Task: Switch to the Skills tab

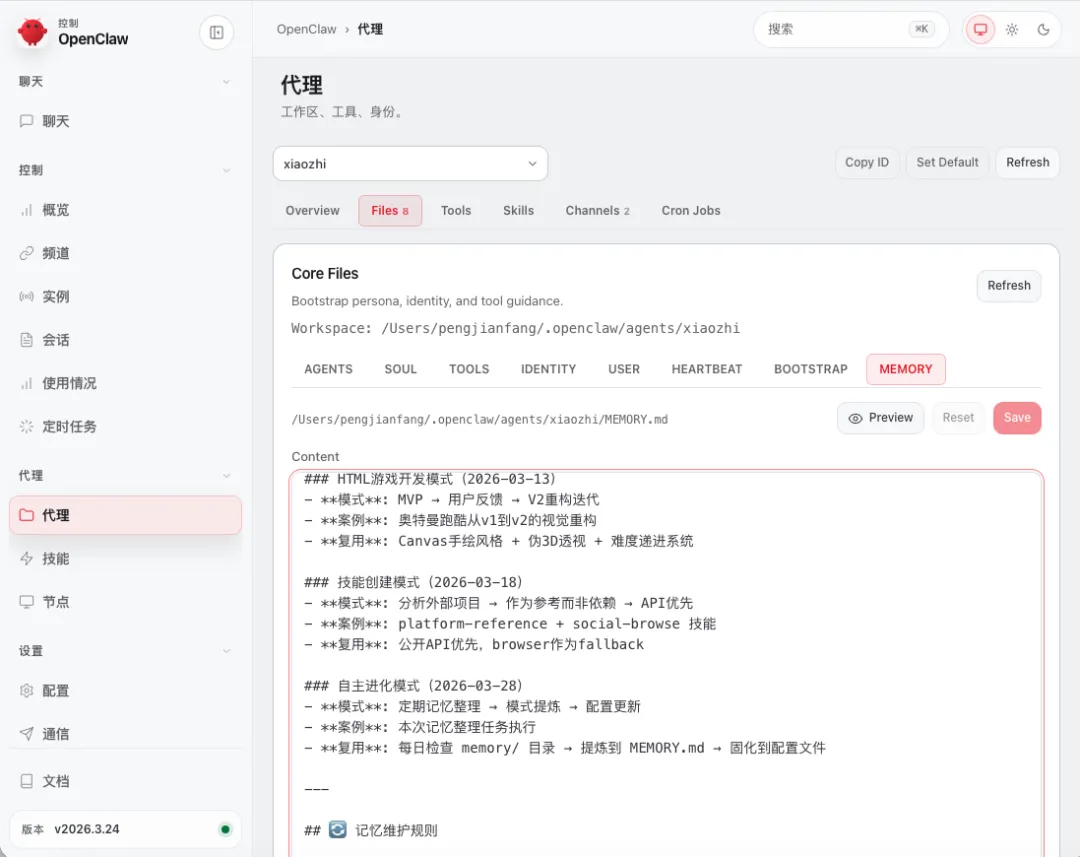Action: (x=518, y=211)
